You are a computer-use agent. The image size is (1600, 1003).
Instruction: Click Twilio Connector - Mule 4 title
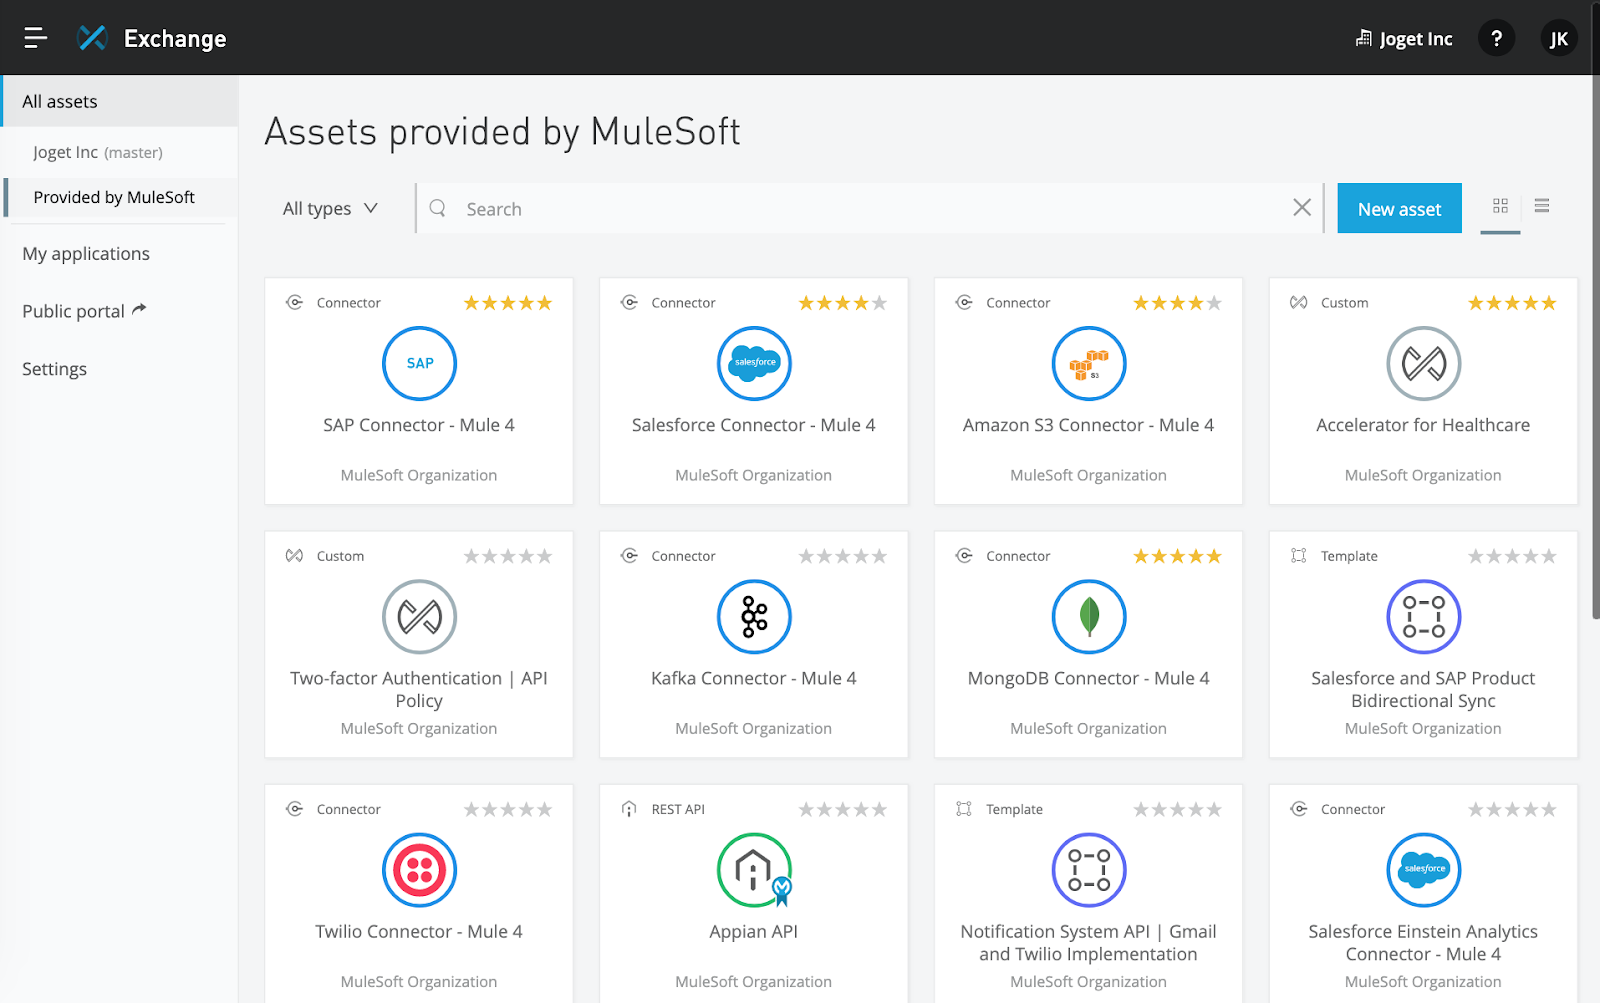tap(419, 931)
